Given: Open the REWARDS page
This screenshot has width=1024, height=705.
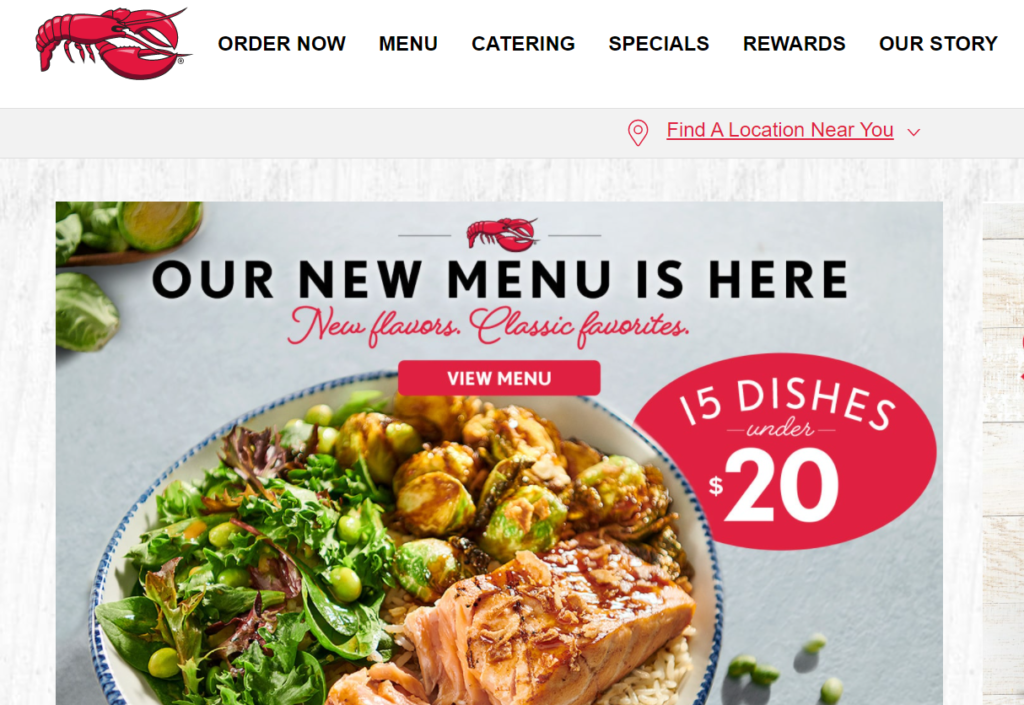Looking at the screenshot, I should (794, 44).
